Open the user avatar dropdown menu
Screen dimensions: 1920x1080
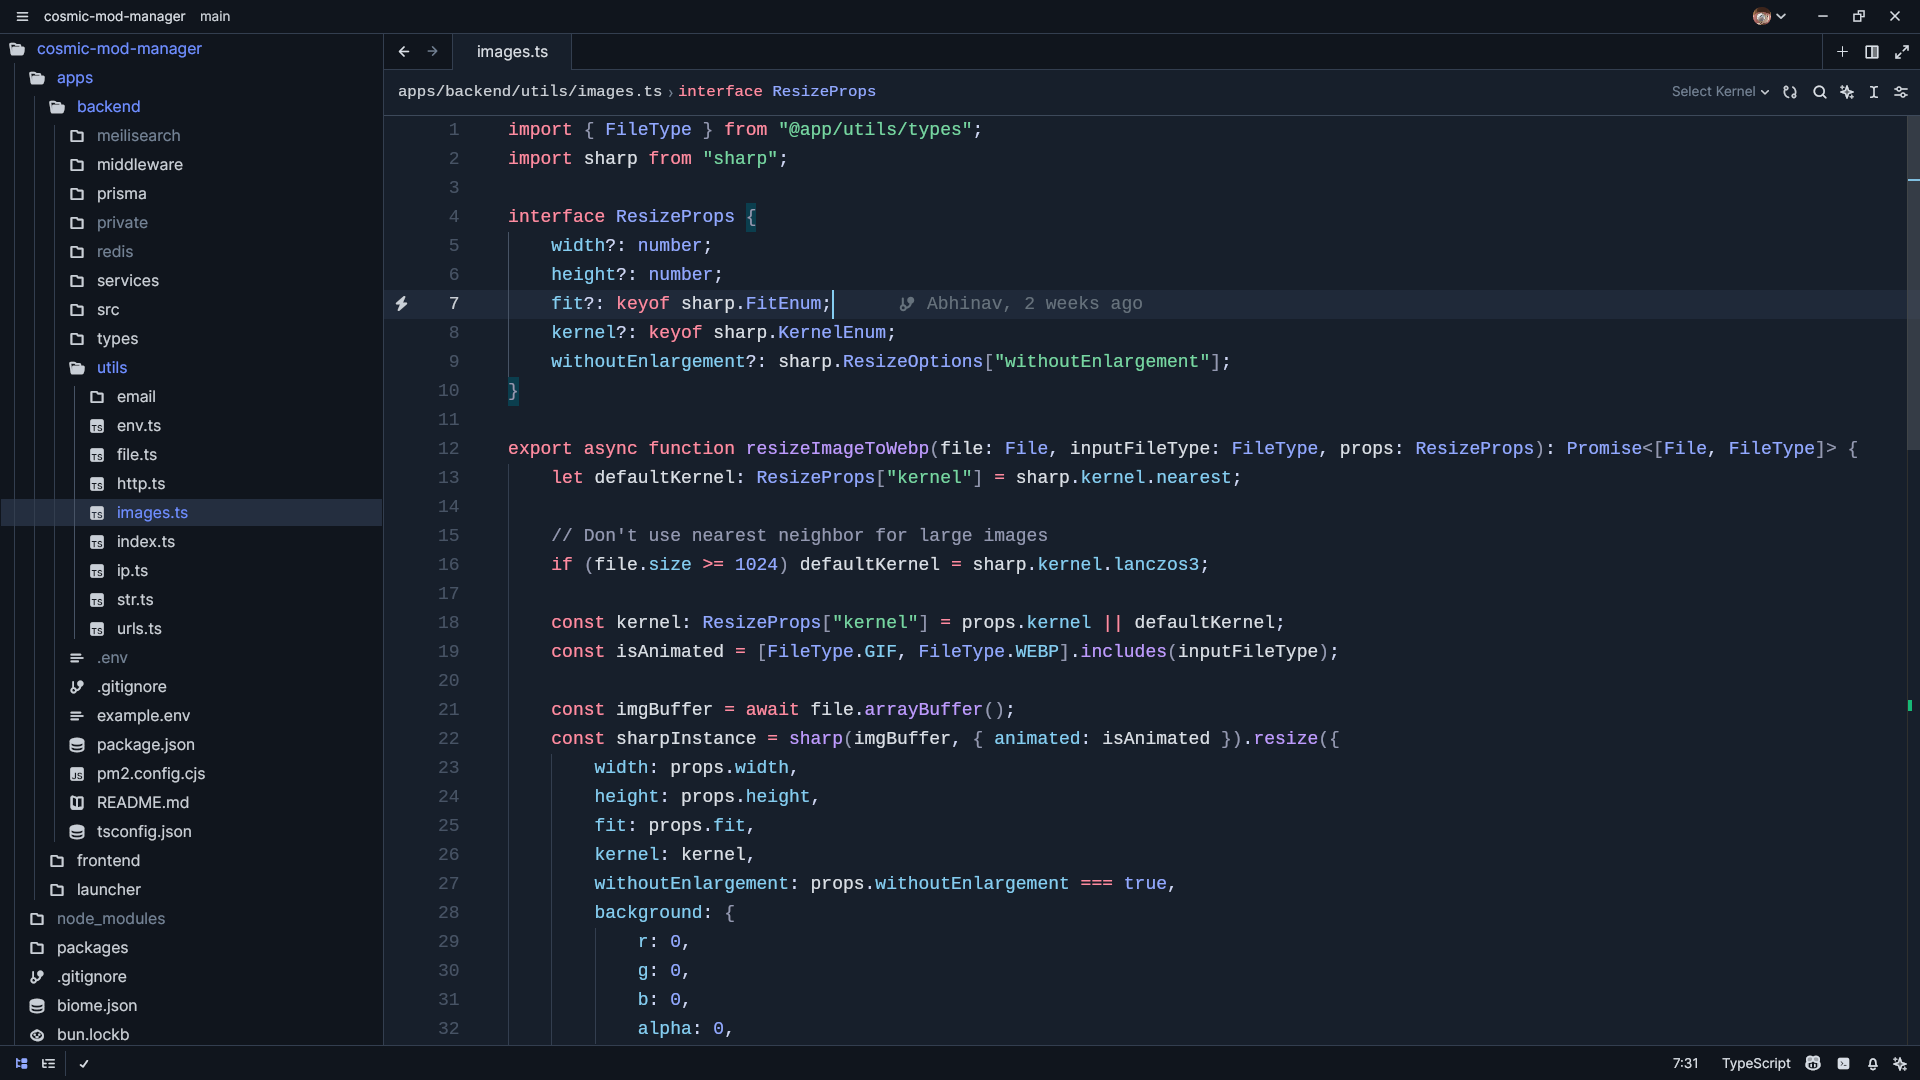point(1769,16)
